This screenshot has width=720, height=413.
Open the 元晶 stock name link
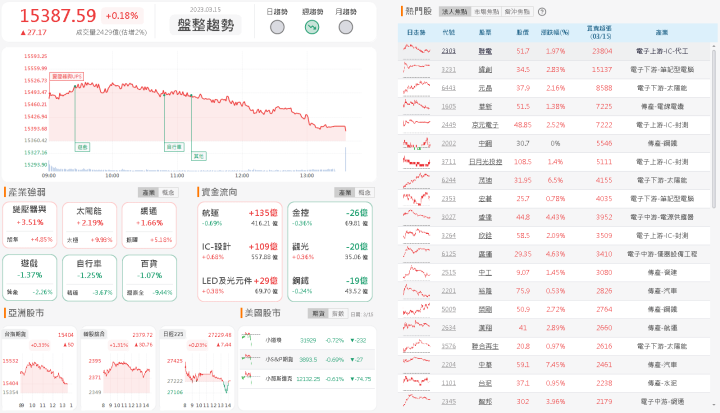tap(485, 88)
